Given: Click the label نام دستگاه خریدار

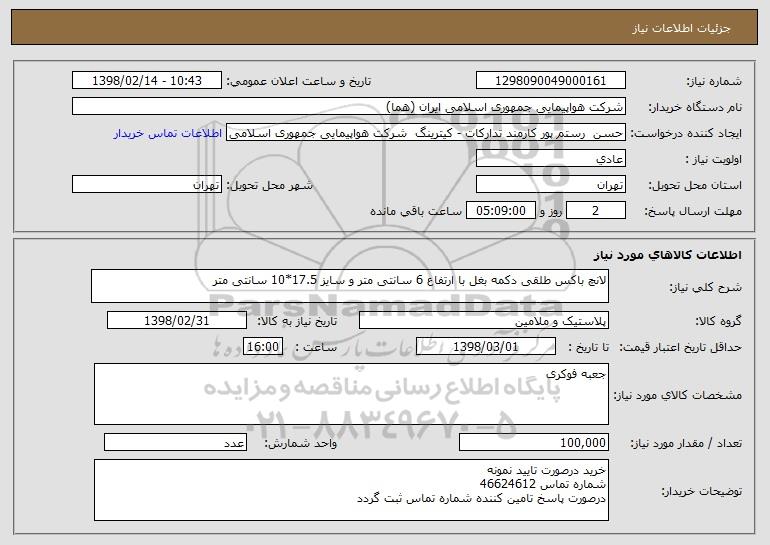Looking at the screenshot, I should 695,107.
